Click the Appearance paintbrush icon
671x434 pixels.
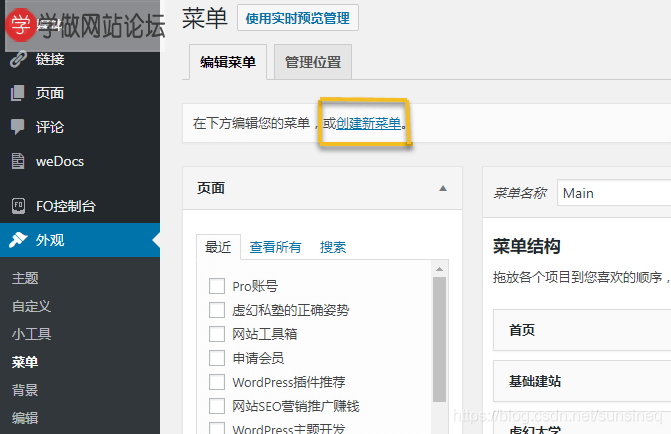[x=17, y=240]
